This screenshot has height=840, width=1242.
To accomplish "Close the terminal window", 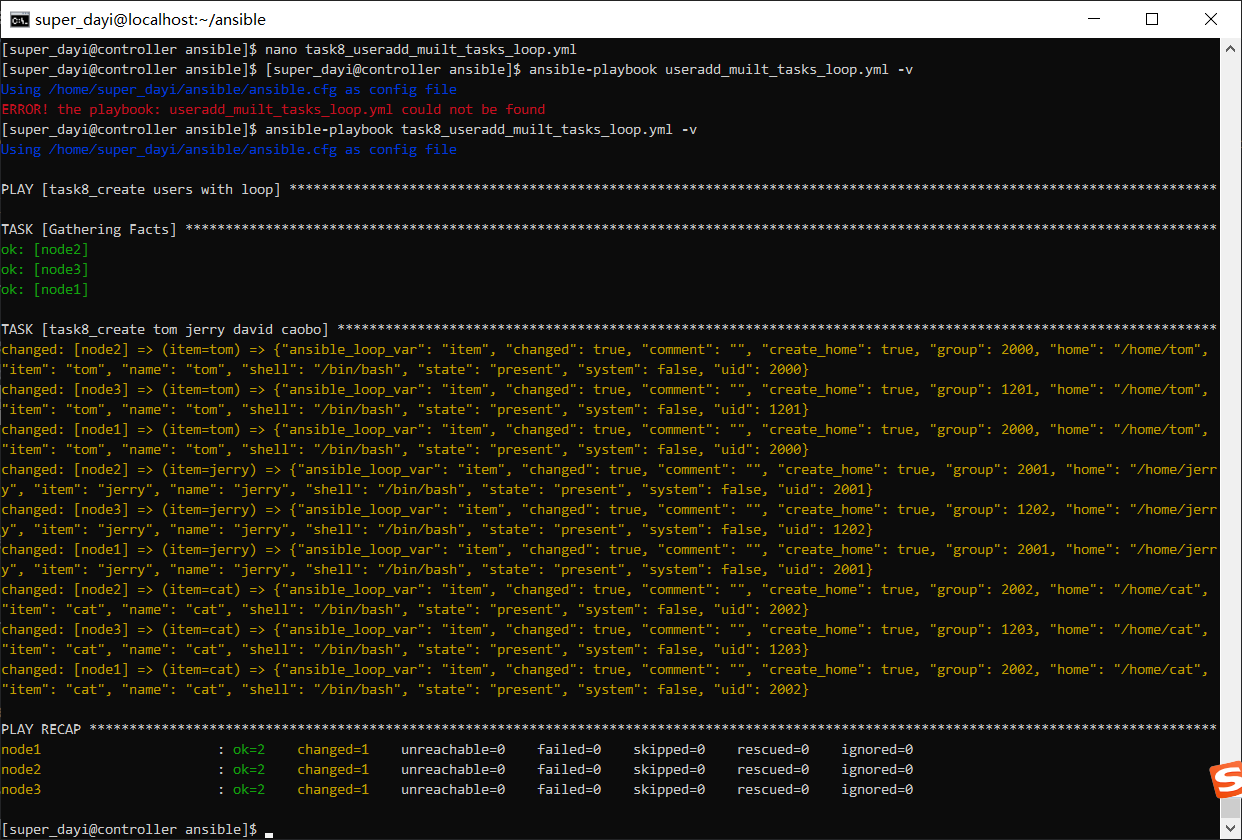I will point(1211,19).
